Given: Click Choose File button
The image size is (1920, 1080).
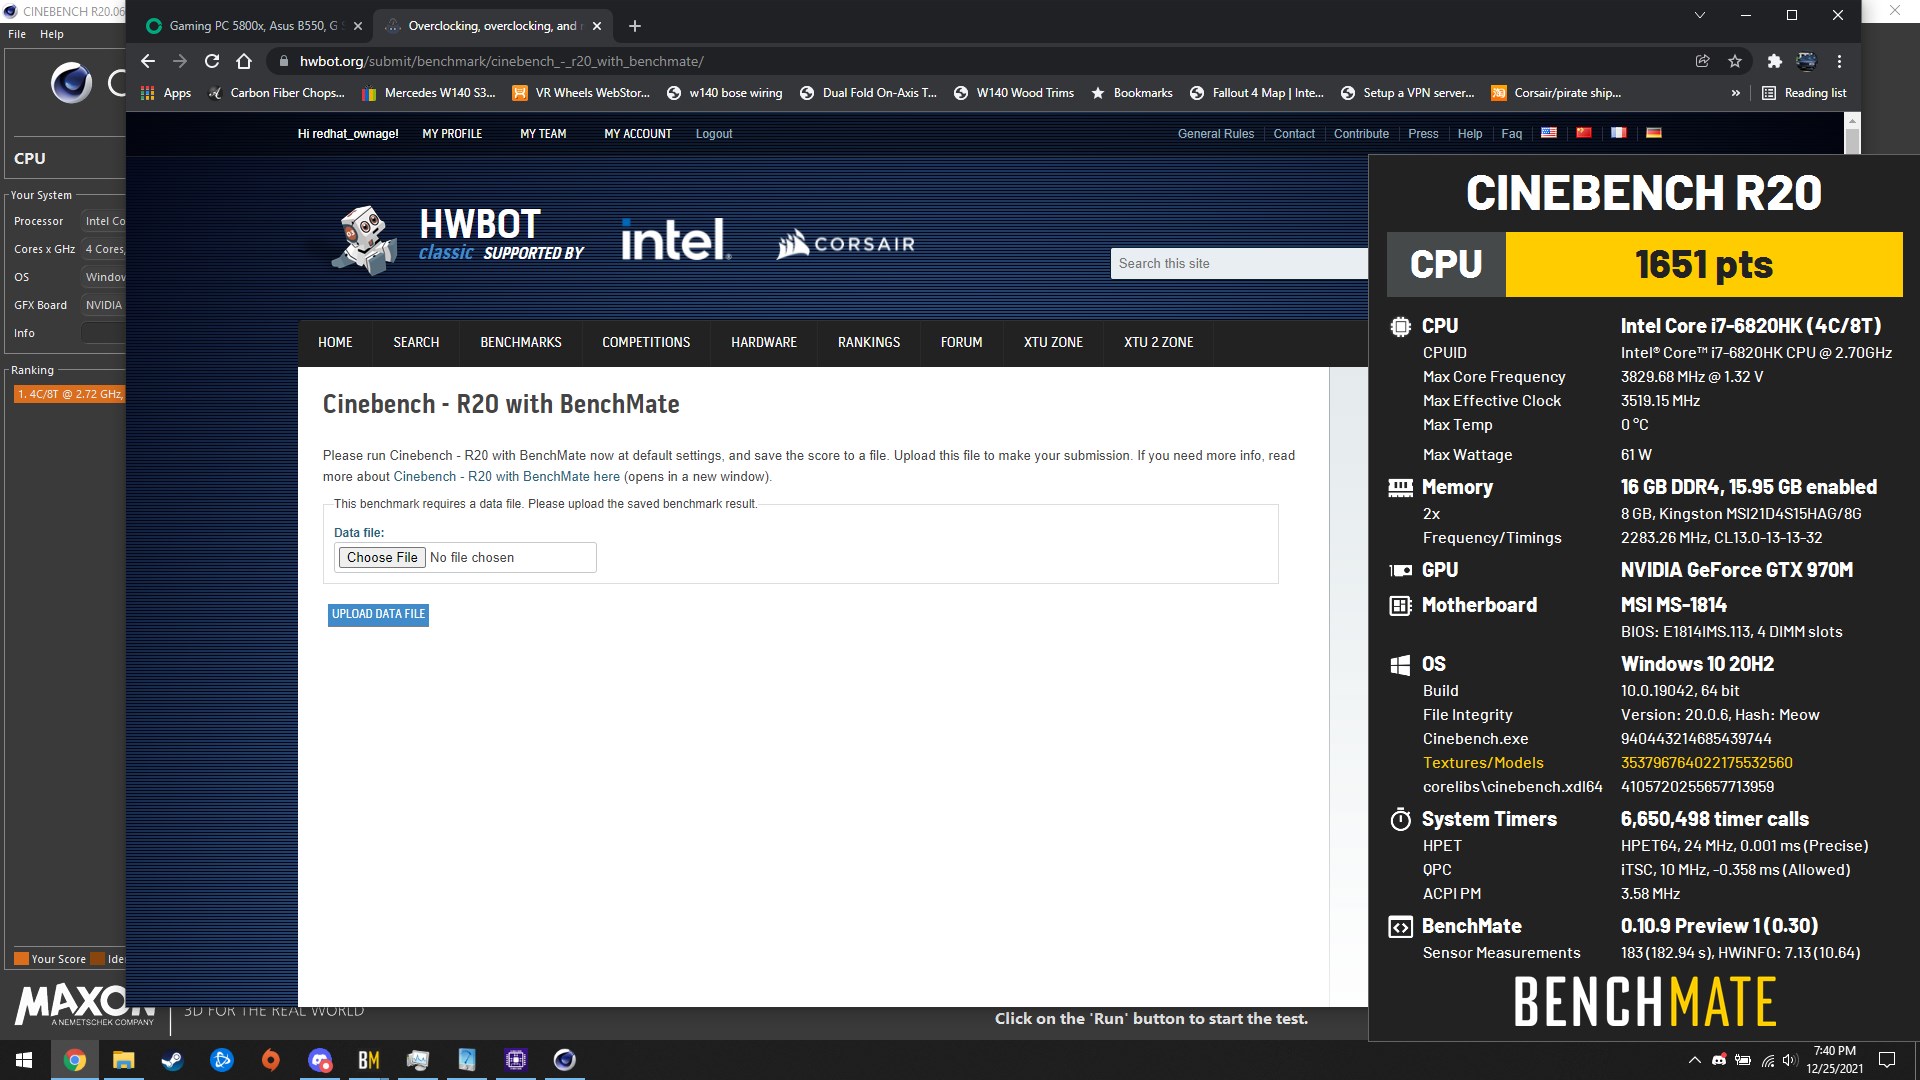Looking at the screenshot, I should pyautogui.click(x=382, y=558).
